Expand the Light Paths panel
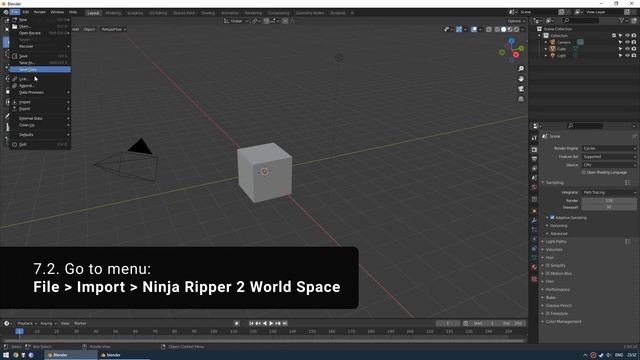Screen dimensions: 640x360 (556, 242)
